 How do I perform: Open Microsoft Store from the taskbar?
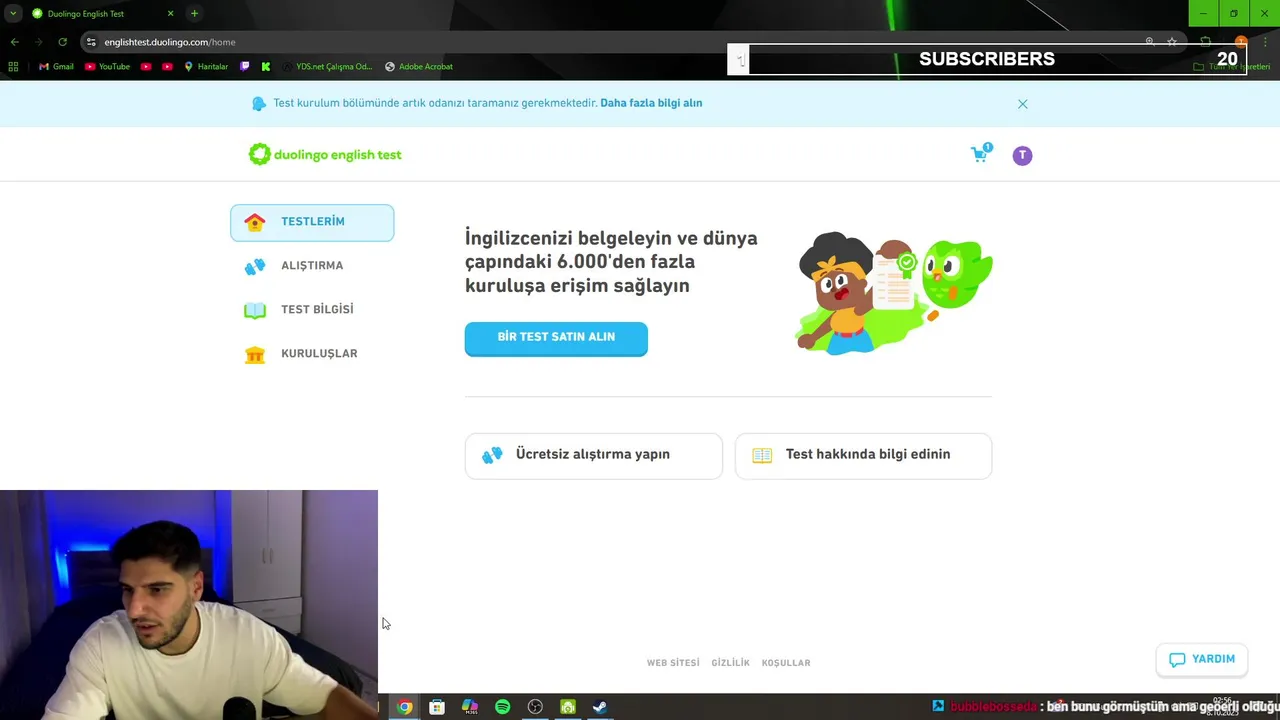coord(437,707)
